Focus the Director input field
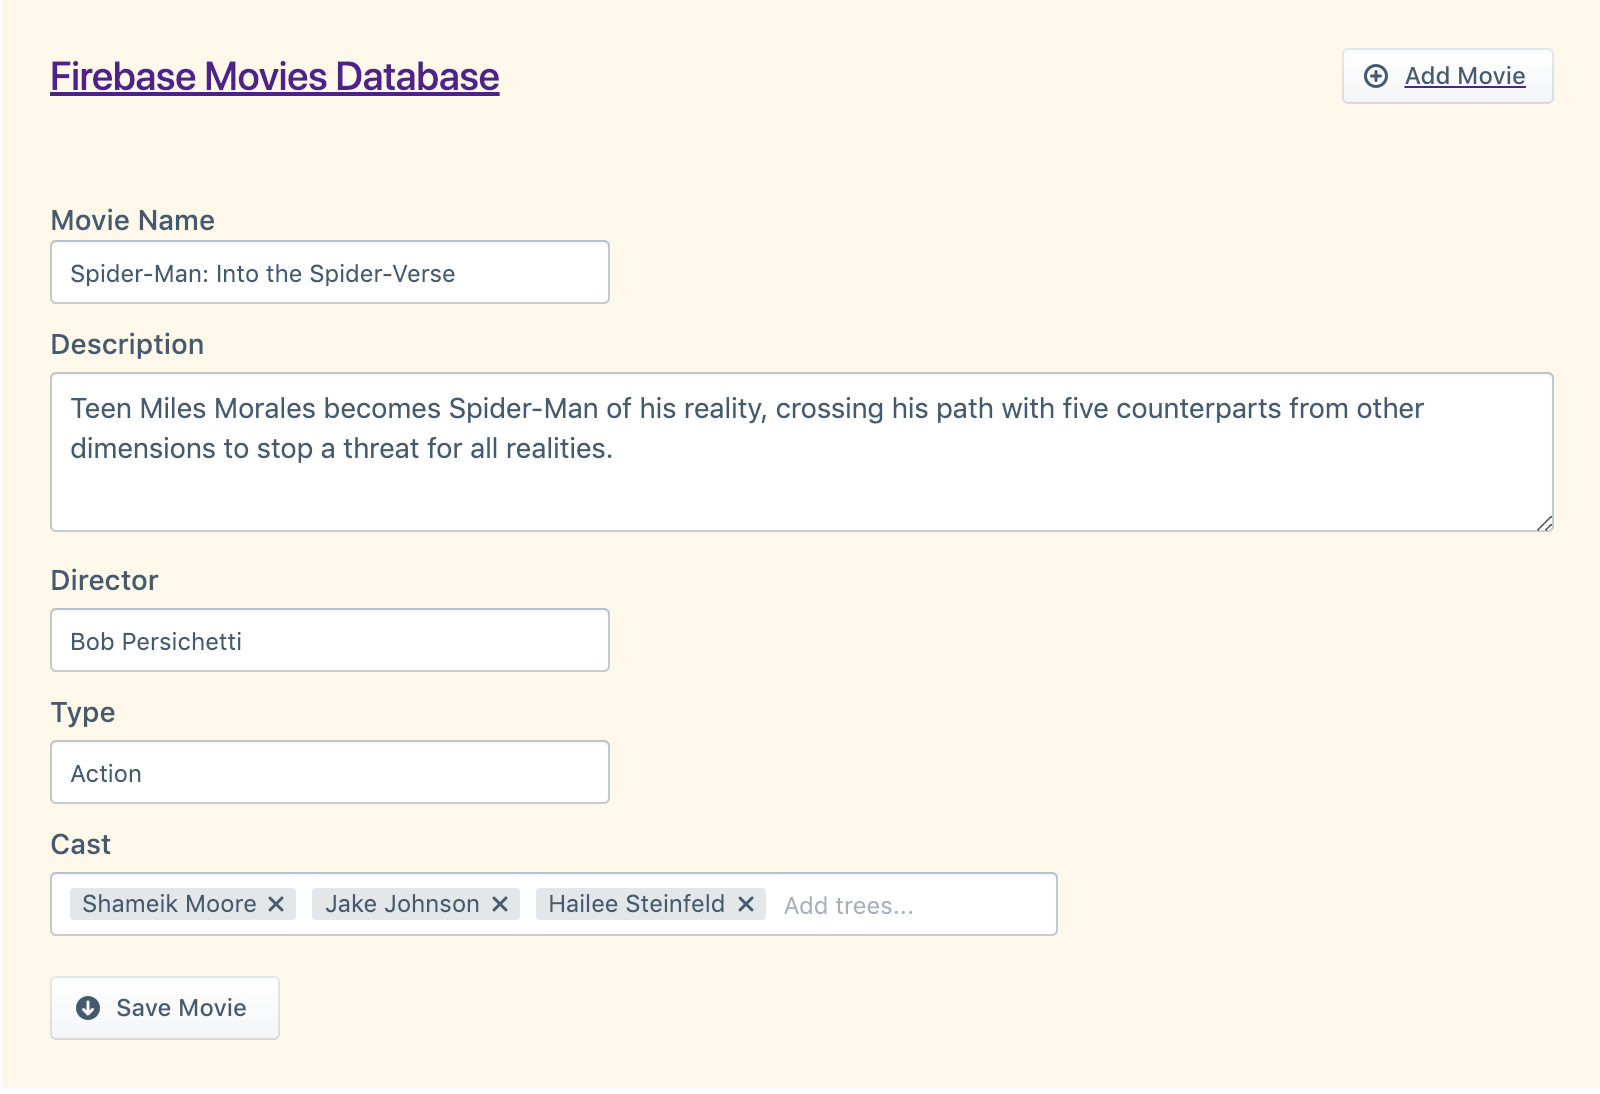1600x1094 pixels. (x=330, y=640)
